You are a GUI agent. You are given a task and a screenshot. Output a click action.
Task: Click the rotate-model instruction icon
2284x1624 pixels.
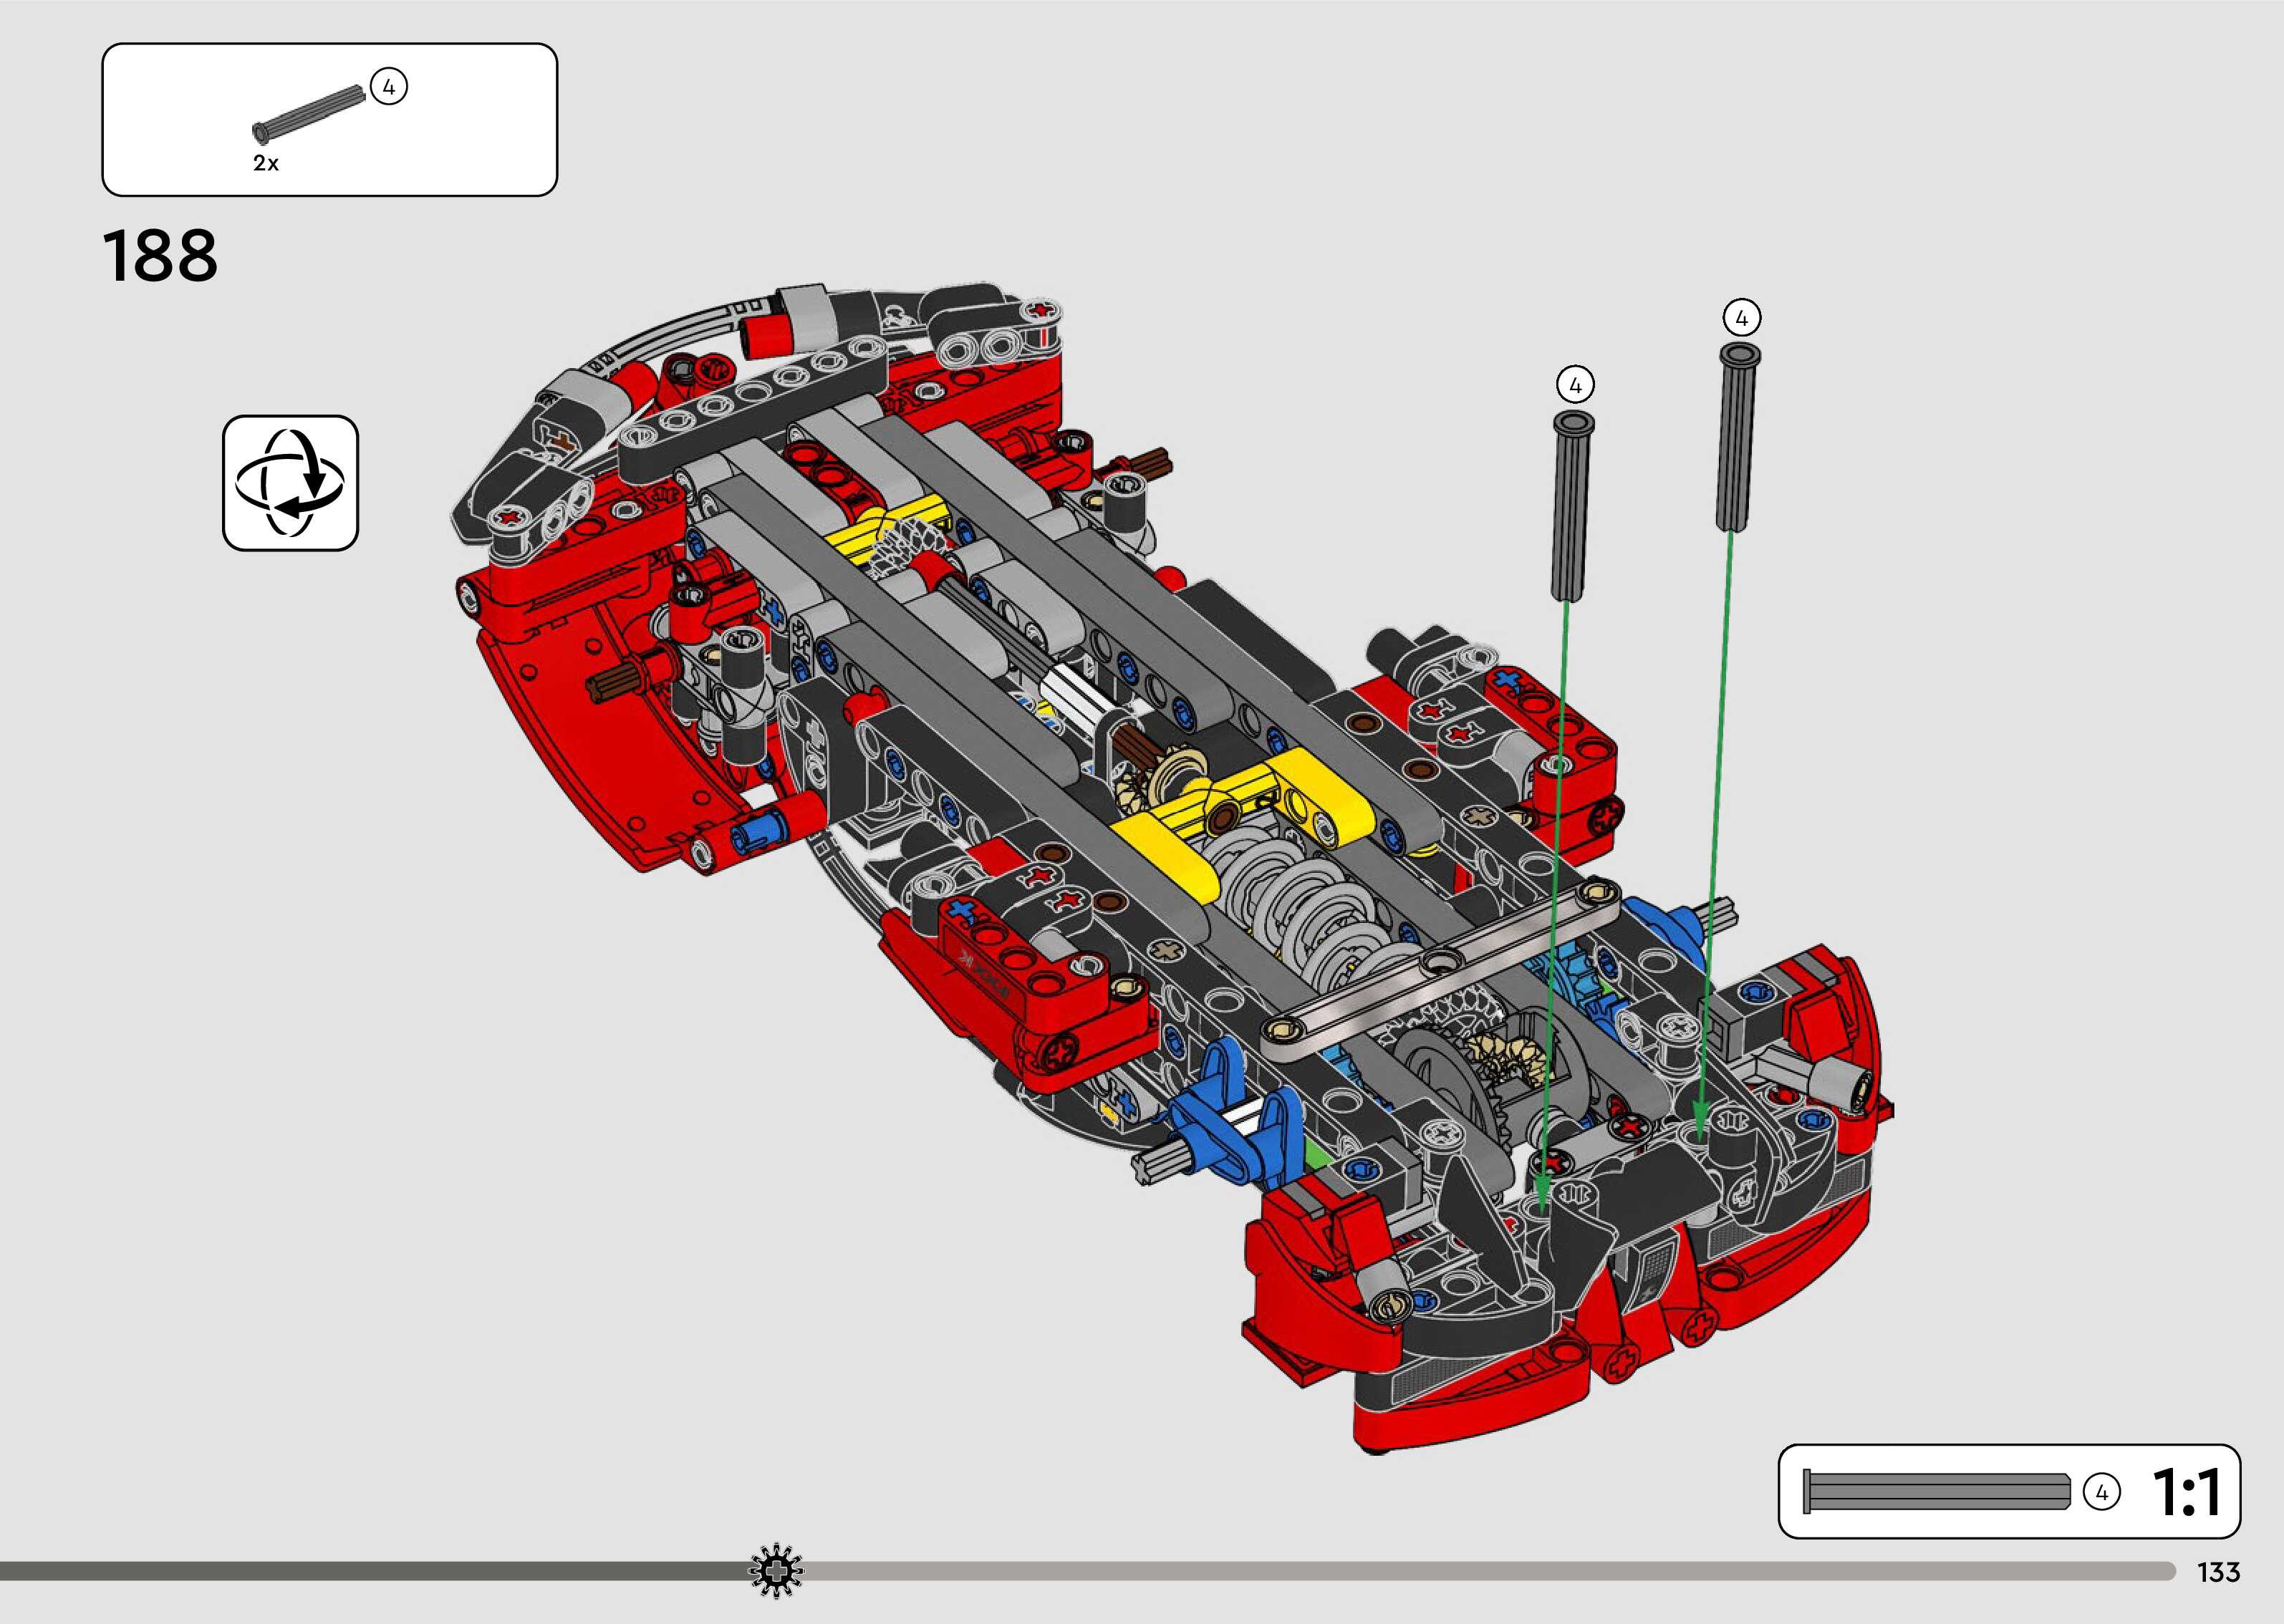tap(290, 483)
